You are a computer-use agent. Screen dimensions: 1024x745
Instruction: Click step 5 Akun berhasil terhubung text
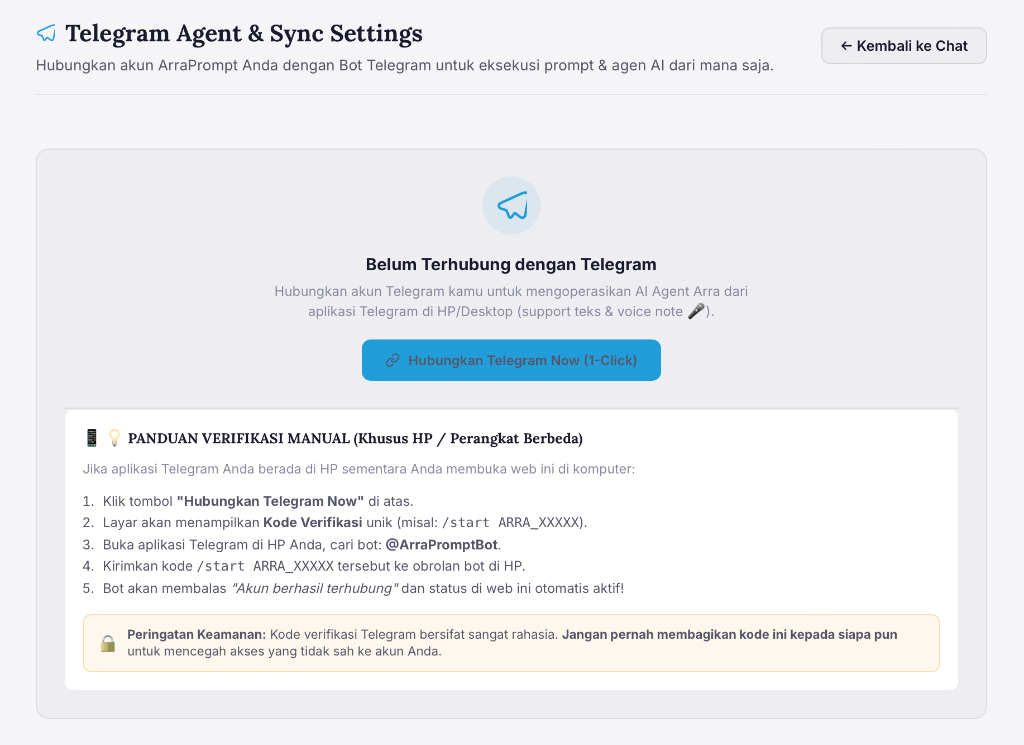click(315, 588)
